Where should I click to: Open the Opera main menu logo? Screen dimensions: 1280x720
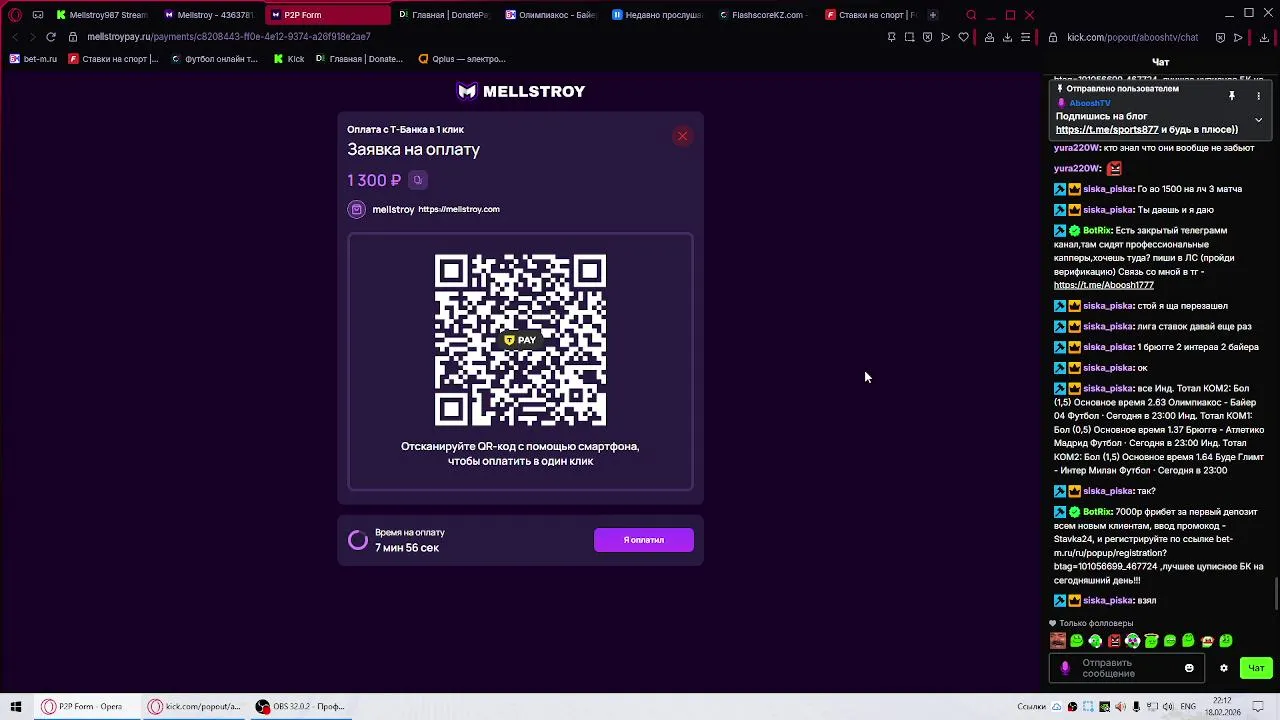click(15, 15)
